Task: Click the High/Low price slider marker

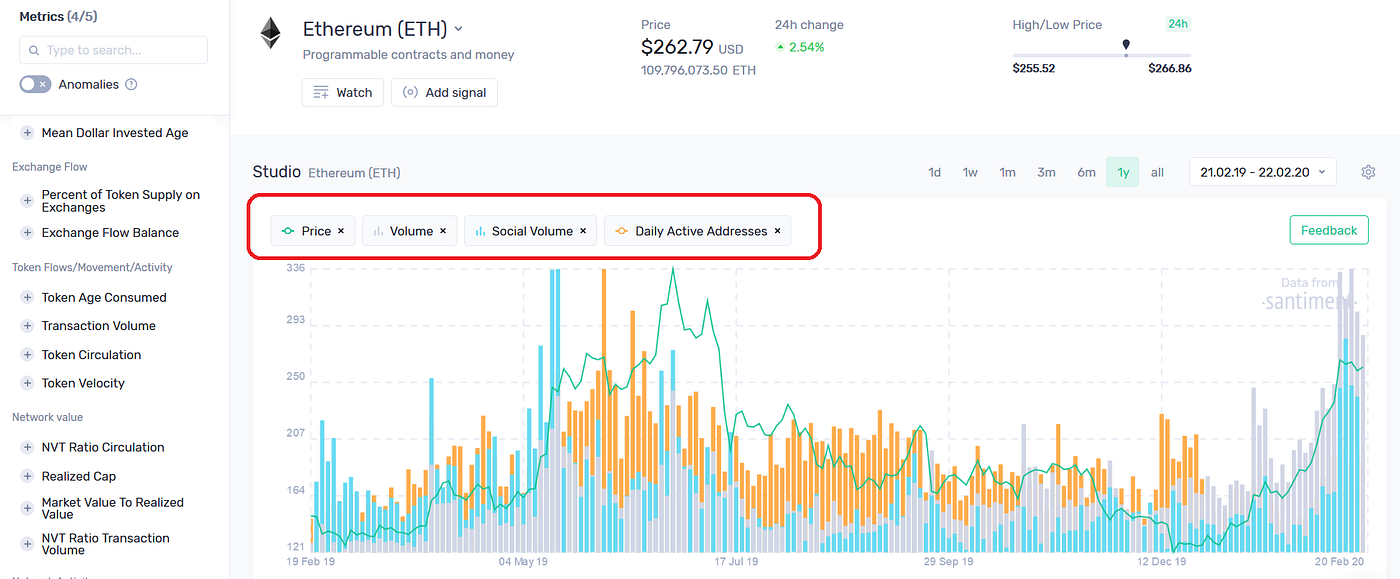Action: click(1126, 46)
